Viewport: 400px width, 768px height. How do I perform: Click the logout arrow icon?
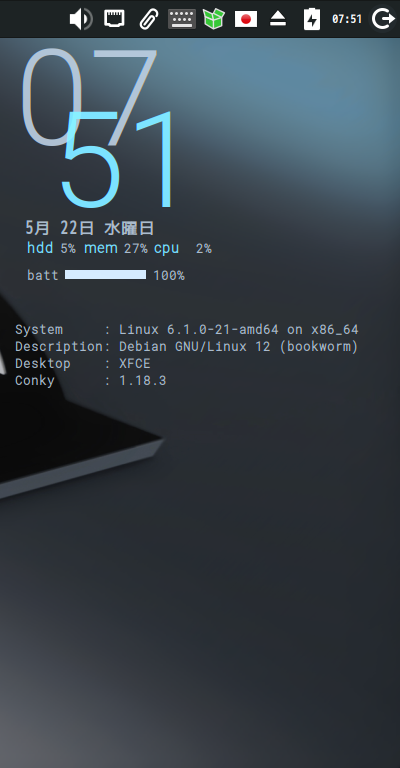point(383,20)
